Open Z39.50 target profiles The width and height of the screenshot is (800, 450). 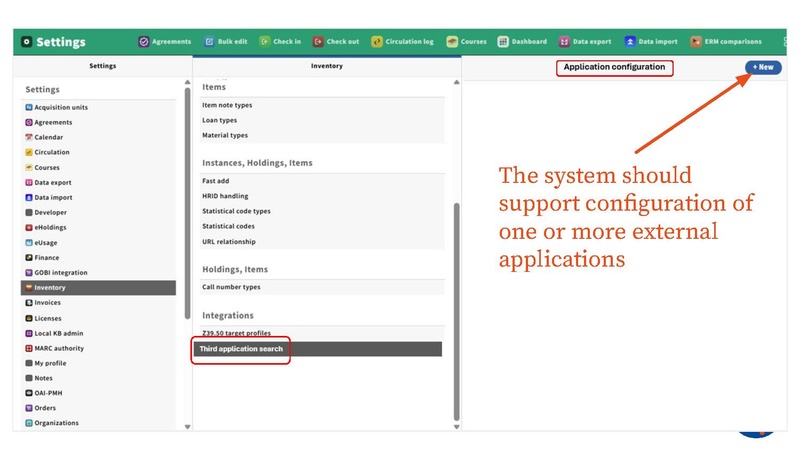[x=236, y=333]
